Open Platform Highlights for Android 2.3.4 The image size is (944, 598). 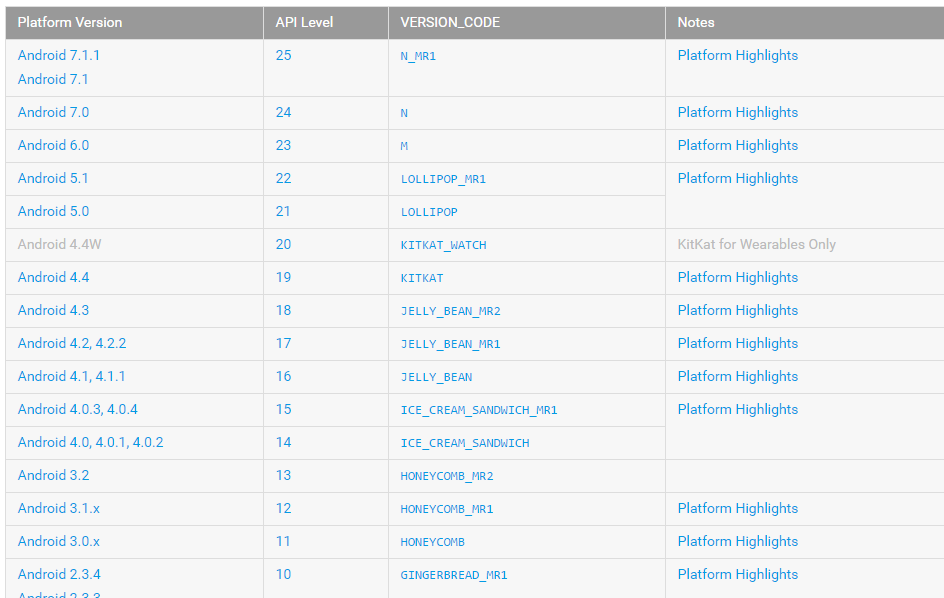point(738,575)
